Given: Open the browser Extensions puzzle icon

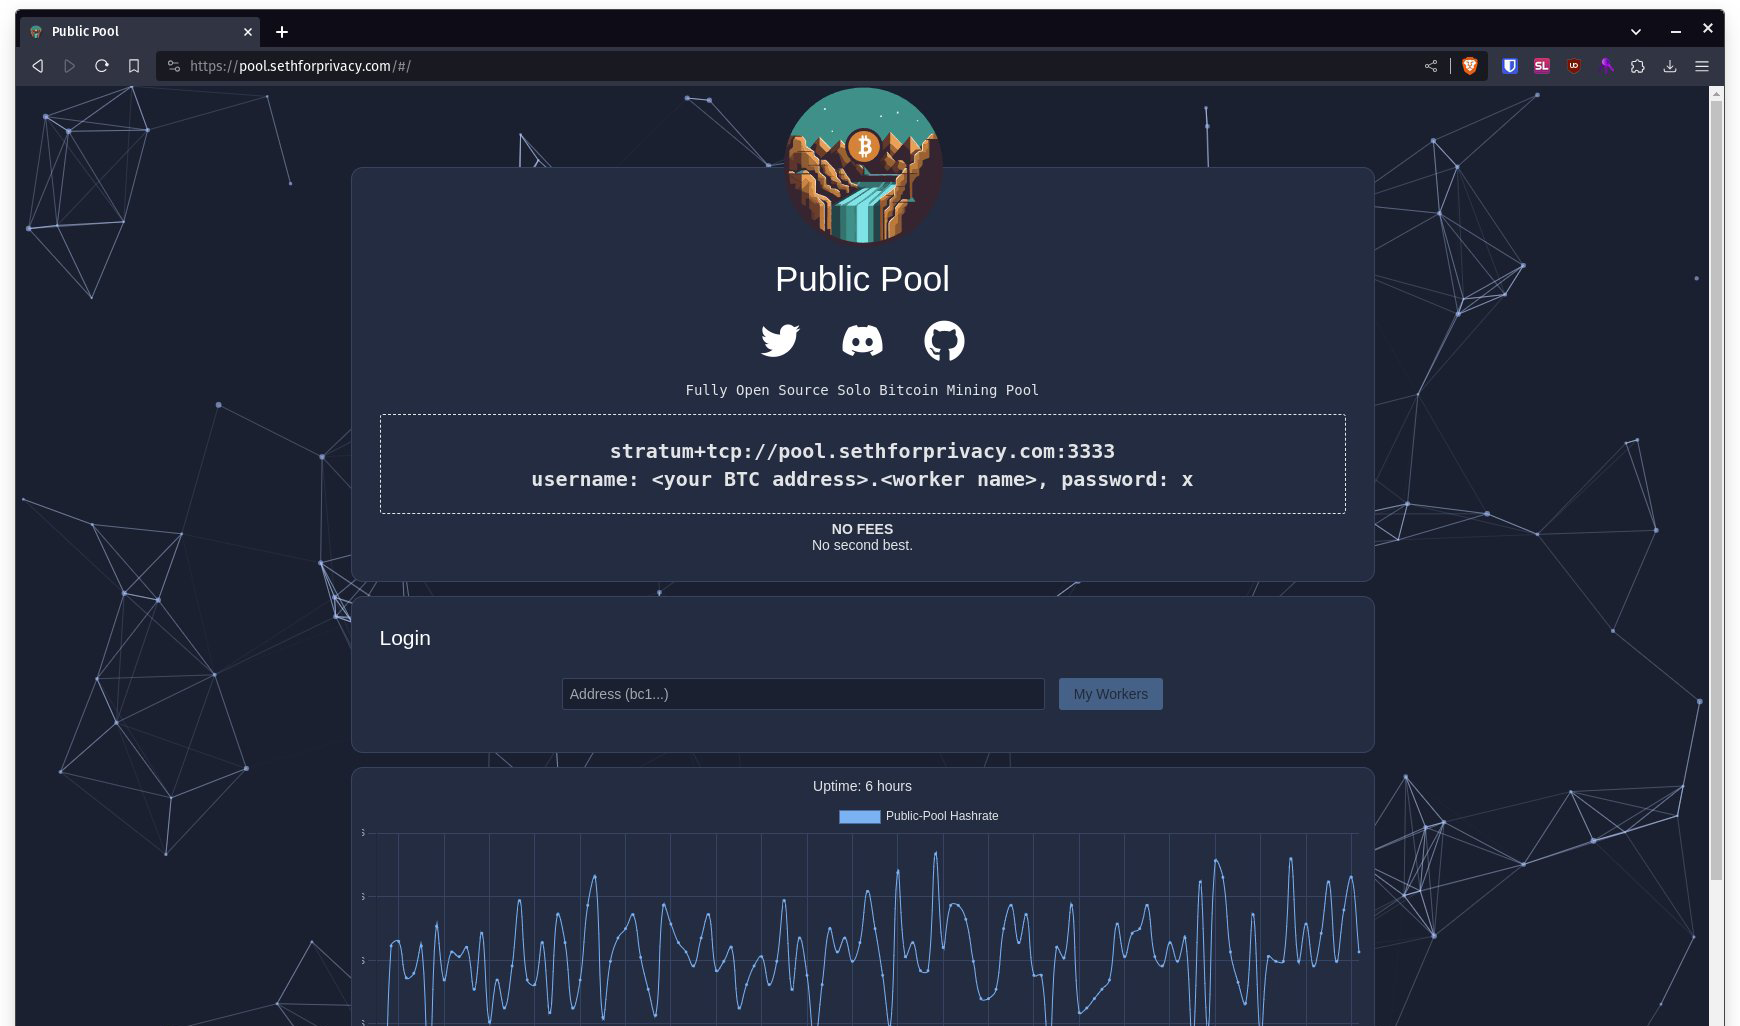Looking at the screenshot, I should click(1638, 66).
